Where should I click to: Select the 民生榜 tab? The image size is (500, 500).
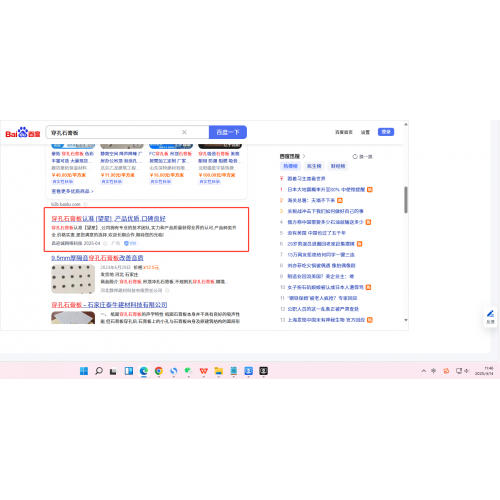(x=314, y=166)
